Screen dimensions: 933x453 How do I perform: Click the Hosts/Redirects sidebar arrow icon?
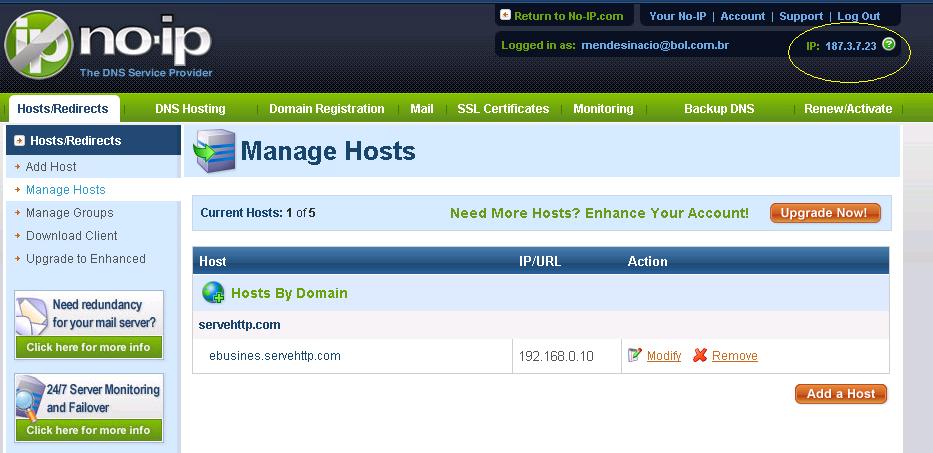(20, 140)
